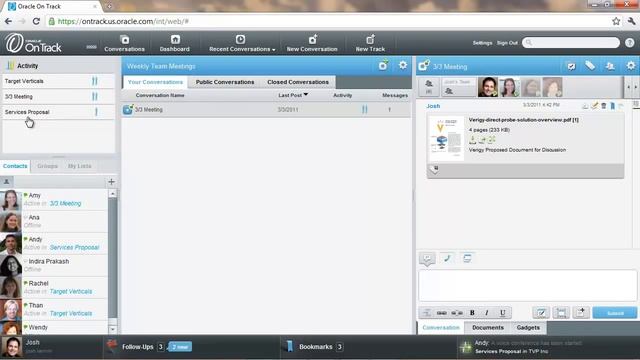This screenshot has height=360, width=640.
Task: Open Verigy PDF document thumbnail
Action: coord(446,138)
